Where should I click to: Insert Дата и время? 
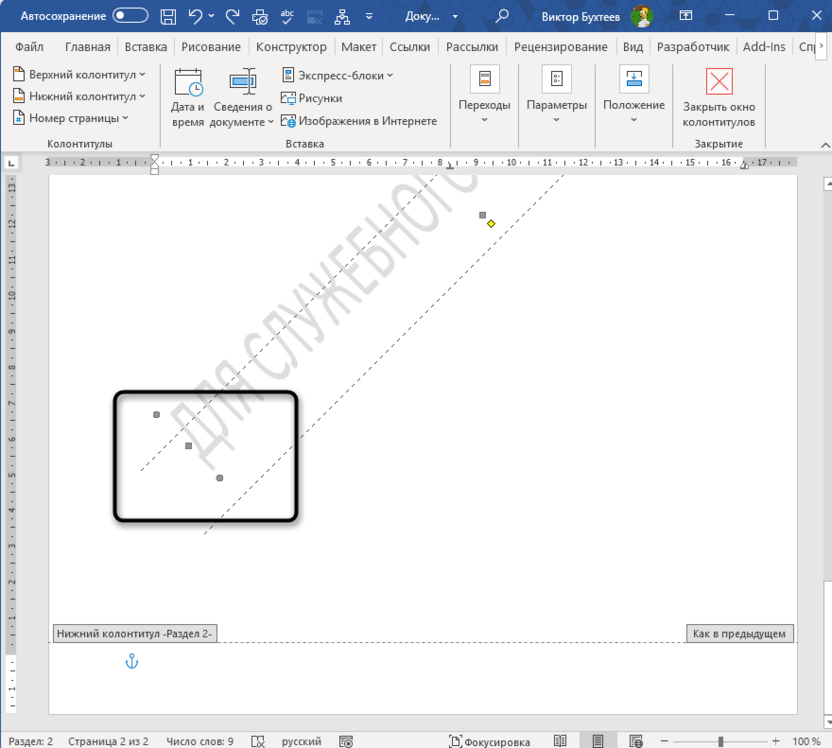(x=187, y=98)
